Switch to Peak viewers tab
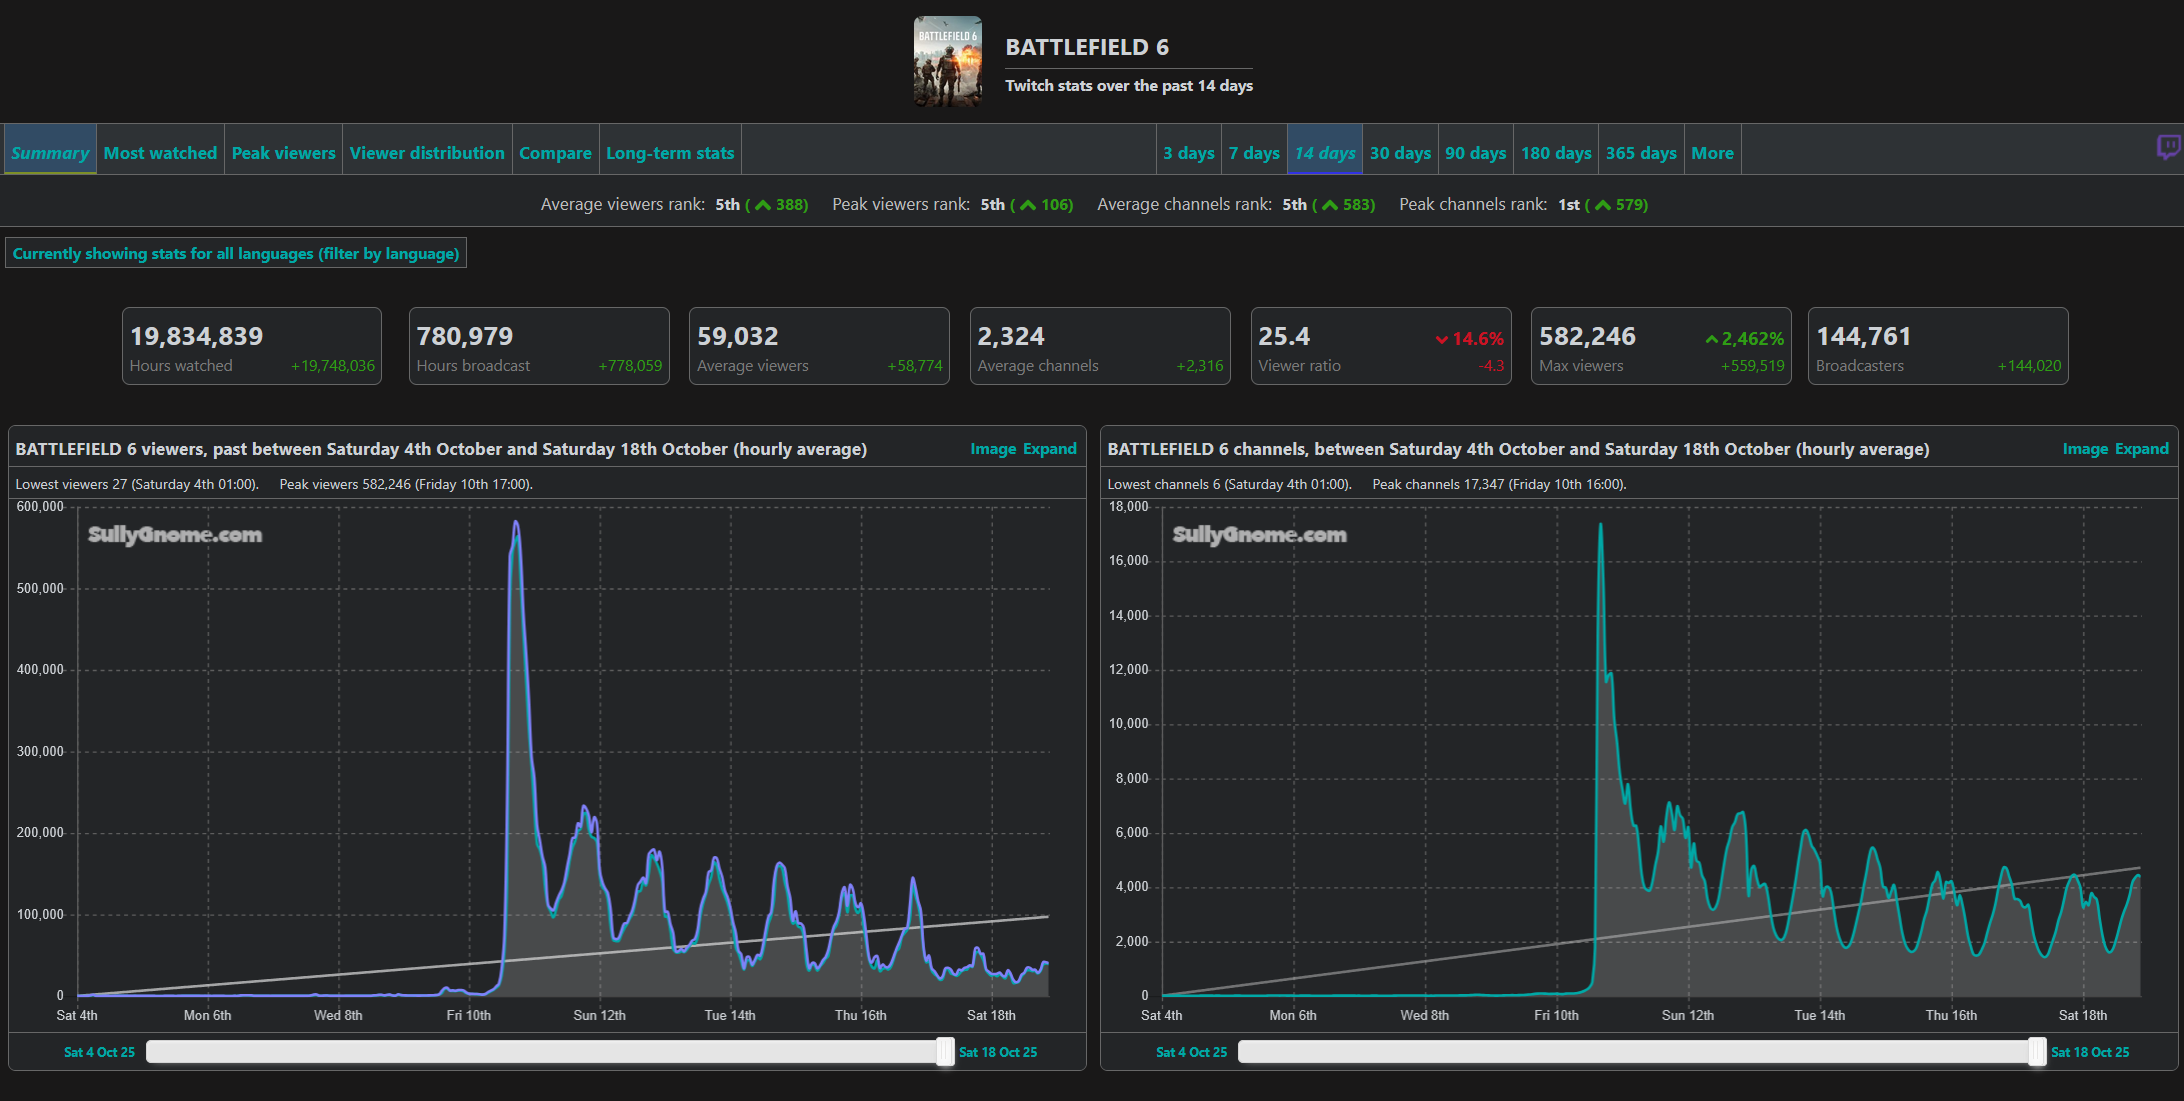The height and width of the screenshot is (1101, 2184). 283,153
